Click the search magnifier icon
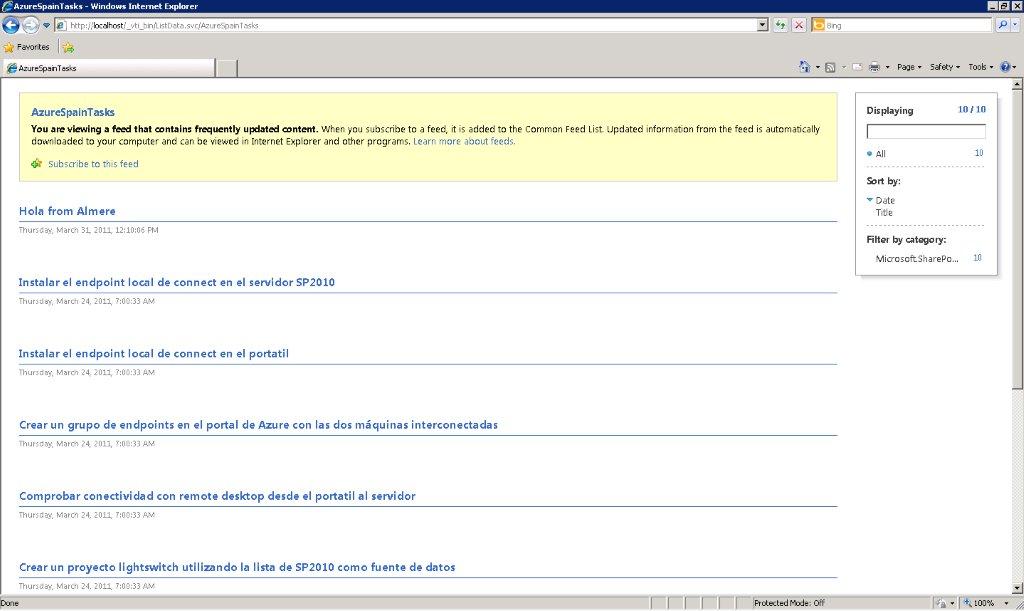 coord(1003,25)
